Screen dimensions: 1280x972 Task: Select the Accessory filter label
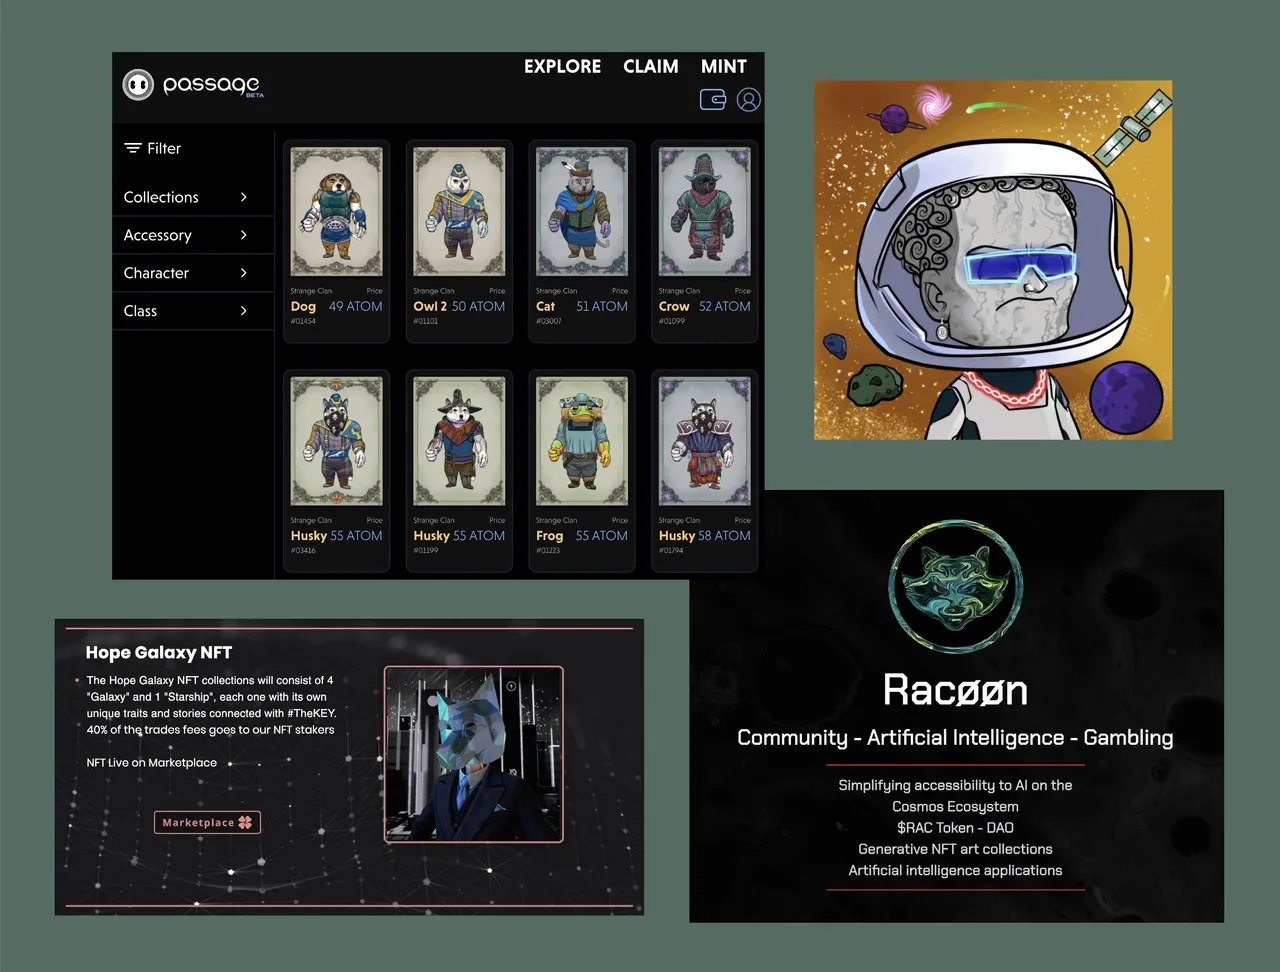coord(157,235)
